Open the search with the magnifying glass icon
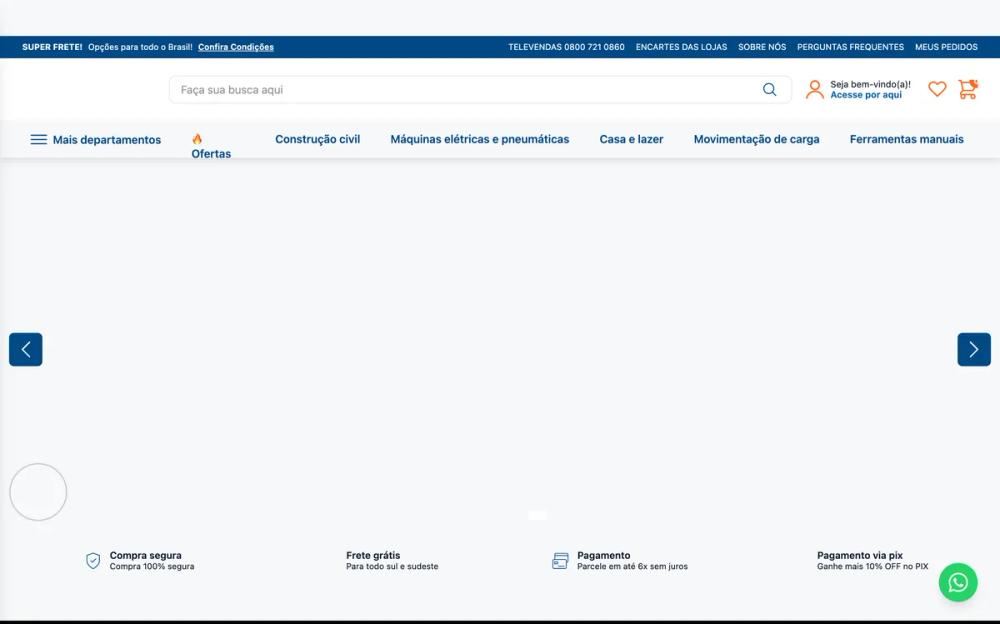 click(x=769, y=89)
